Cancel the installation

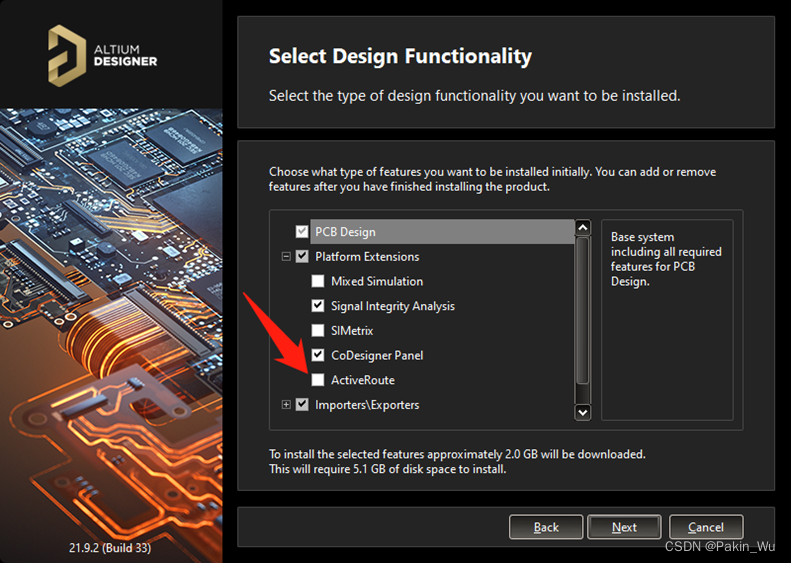point(705,527)
